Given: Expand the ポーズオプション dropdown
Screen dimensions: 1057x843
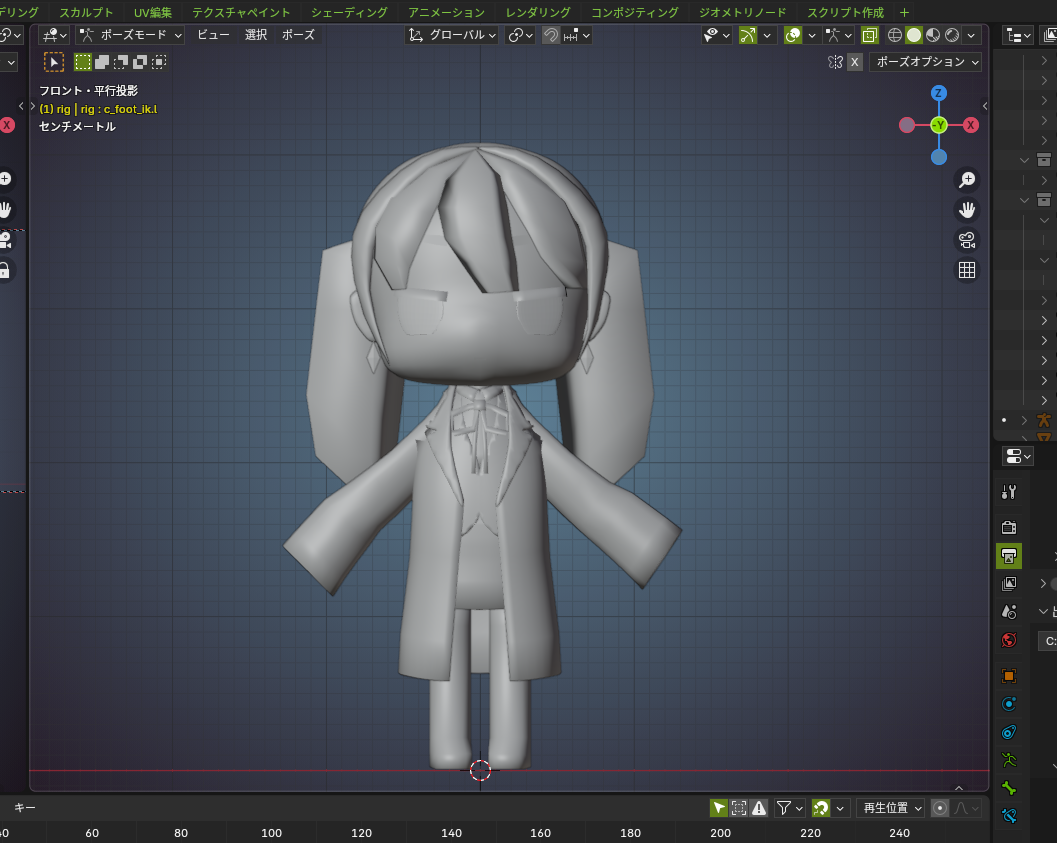Looking at the screenshot, I should coord(925,62).
